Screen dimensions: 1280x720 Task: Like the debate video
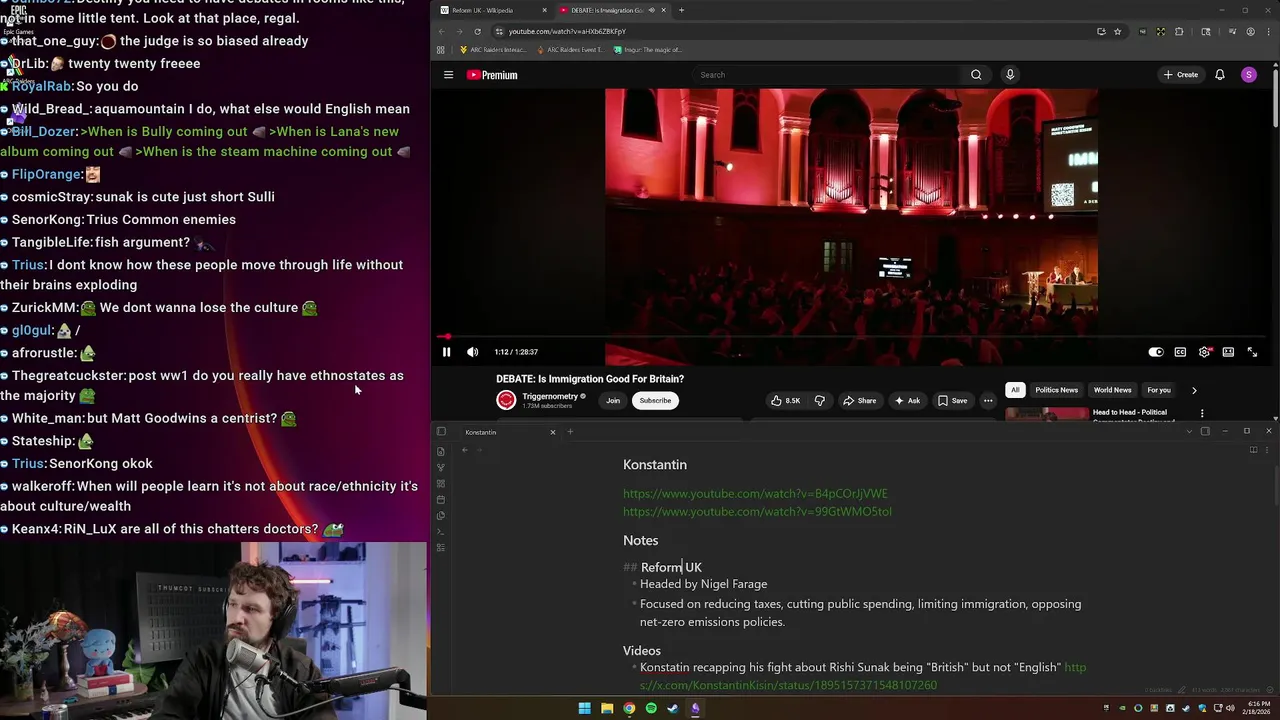point(785,401)
